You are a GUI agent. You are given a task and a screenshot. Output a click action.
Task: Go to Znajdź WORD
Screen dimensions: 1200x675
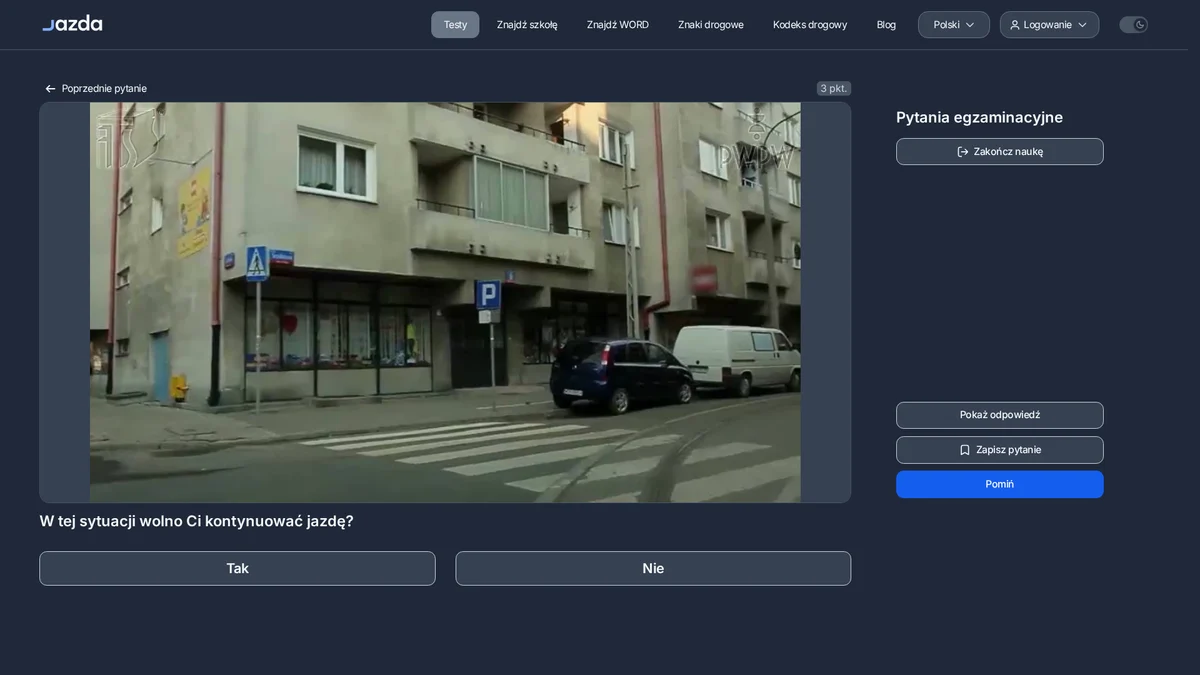point(618,25)
